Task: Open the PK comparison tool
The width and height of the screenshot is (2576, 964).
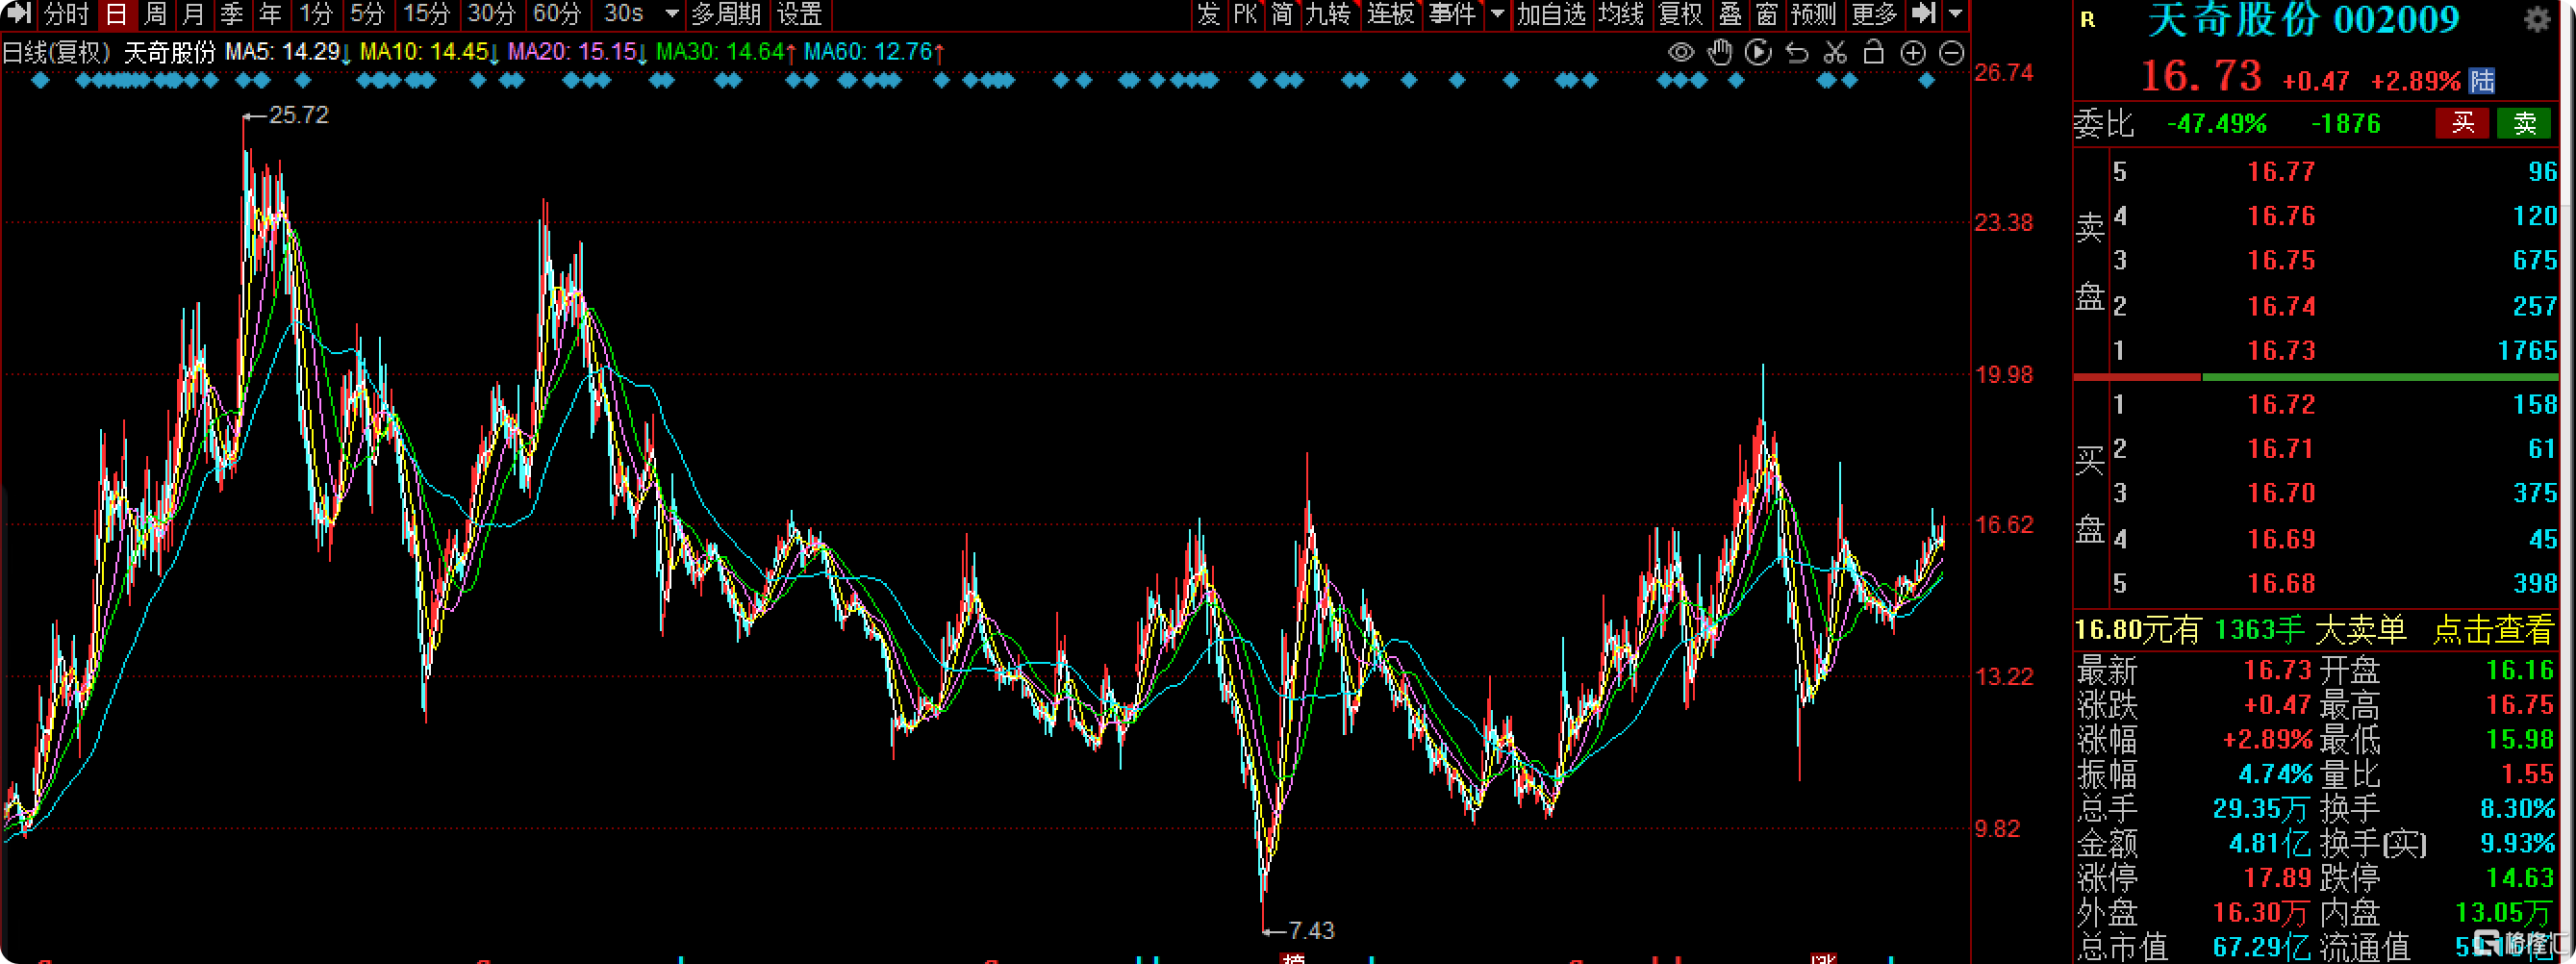Action: click(1245, 14)
